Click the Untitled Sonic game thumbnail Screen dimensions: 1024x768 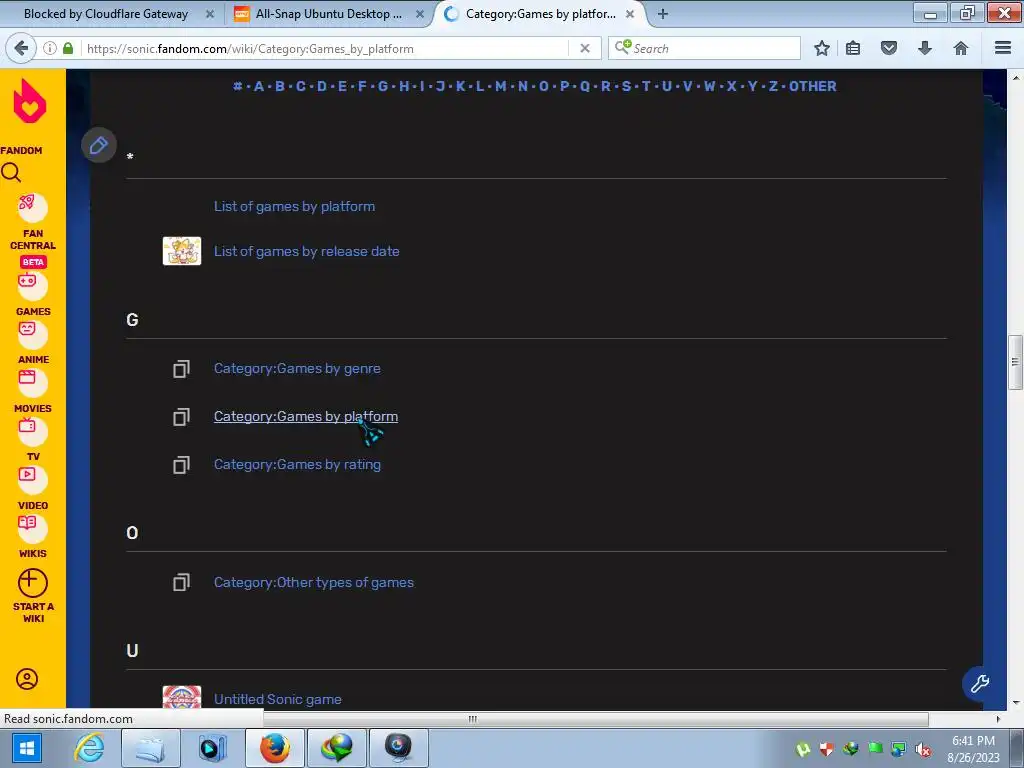182,697
